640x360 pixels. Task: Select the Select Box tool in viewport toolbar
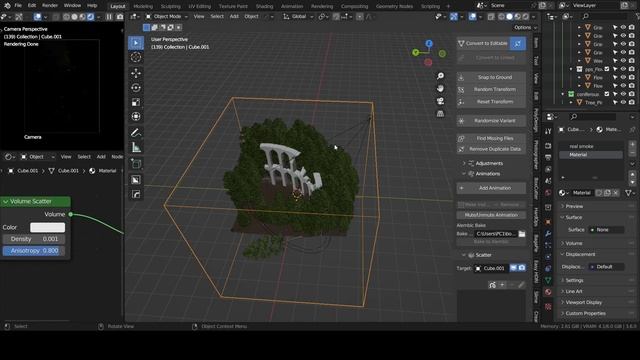pos(136,43)
